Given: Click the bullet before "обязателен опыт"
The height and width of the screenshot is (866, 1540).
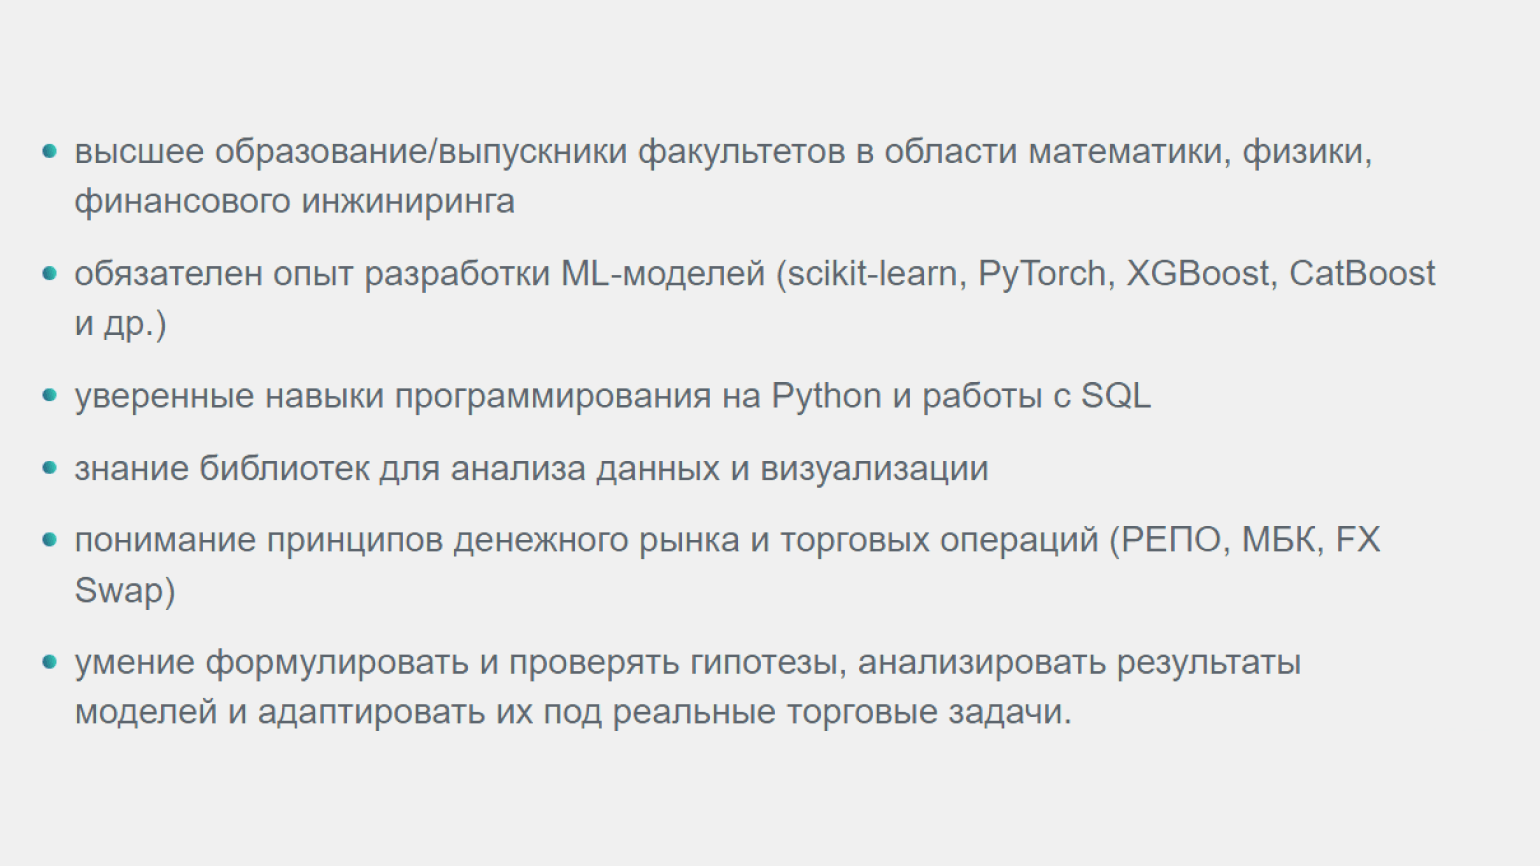Looking at the screenshot, I should point(49,273).
